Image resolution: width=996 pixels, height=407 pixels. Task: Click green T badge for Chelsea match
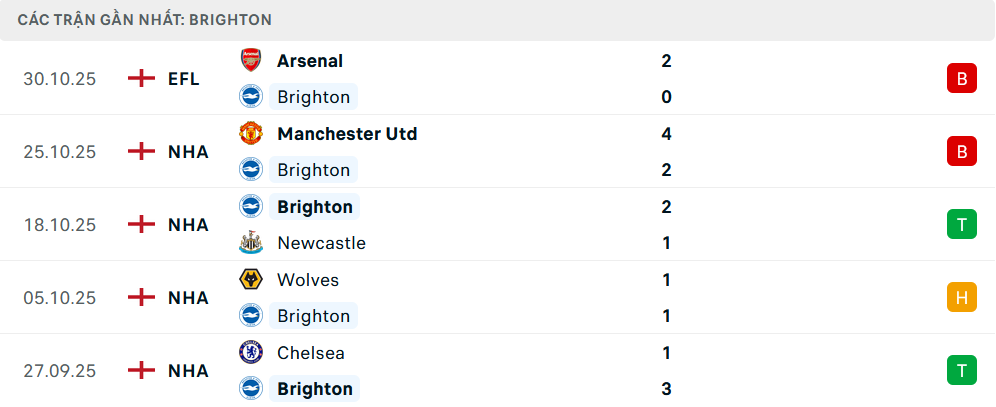point(961,370)
